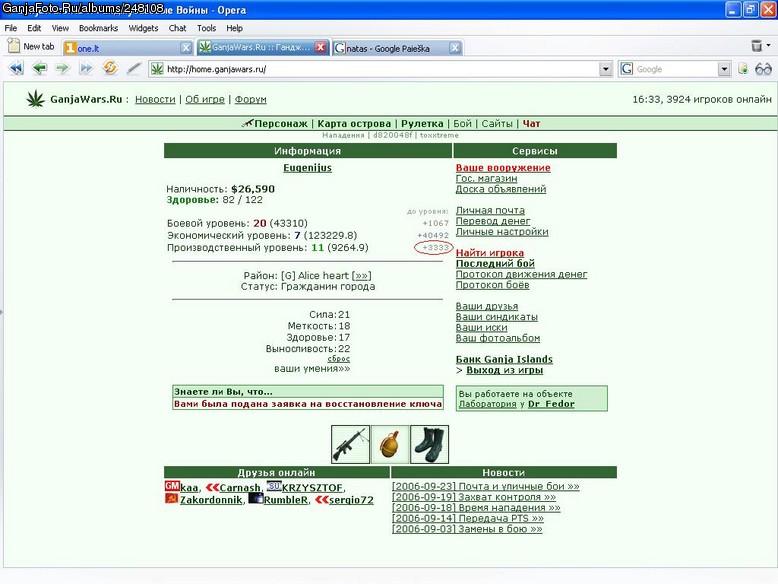The height and width of the screenshot is (584, 778).
Task: Open the Tools menu
Action: 206,28
